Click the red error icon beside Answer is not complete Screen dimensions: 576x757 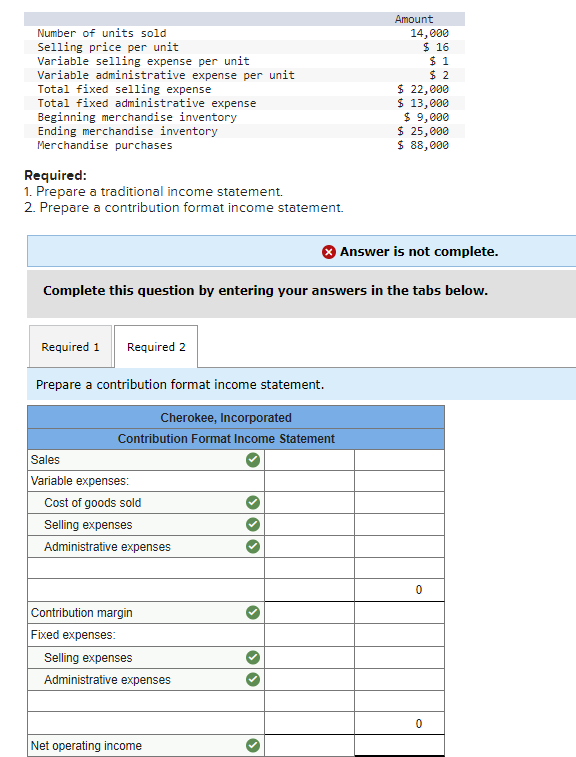(329, 252)
